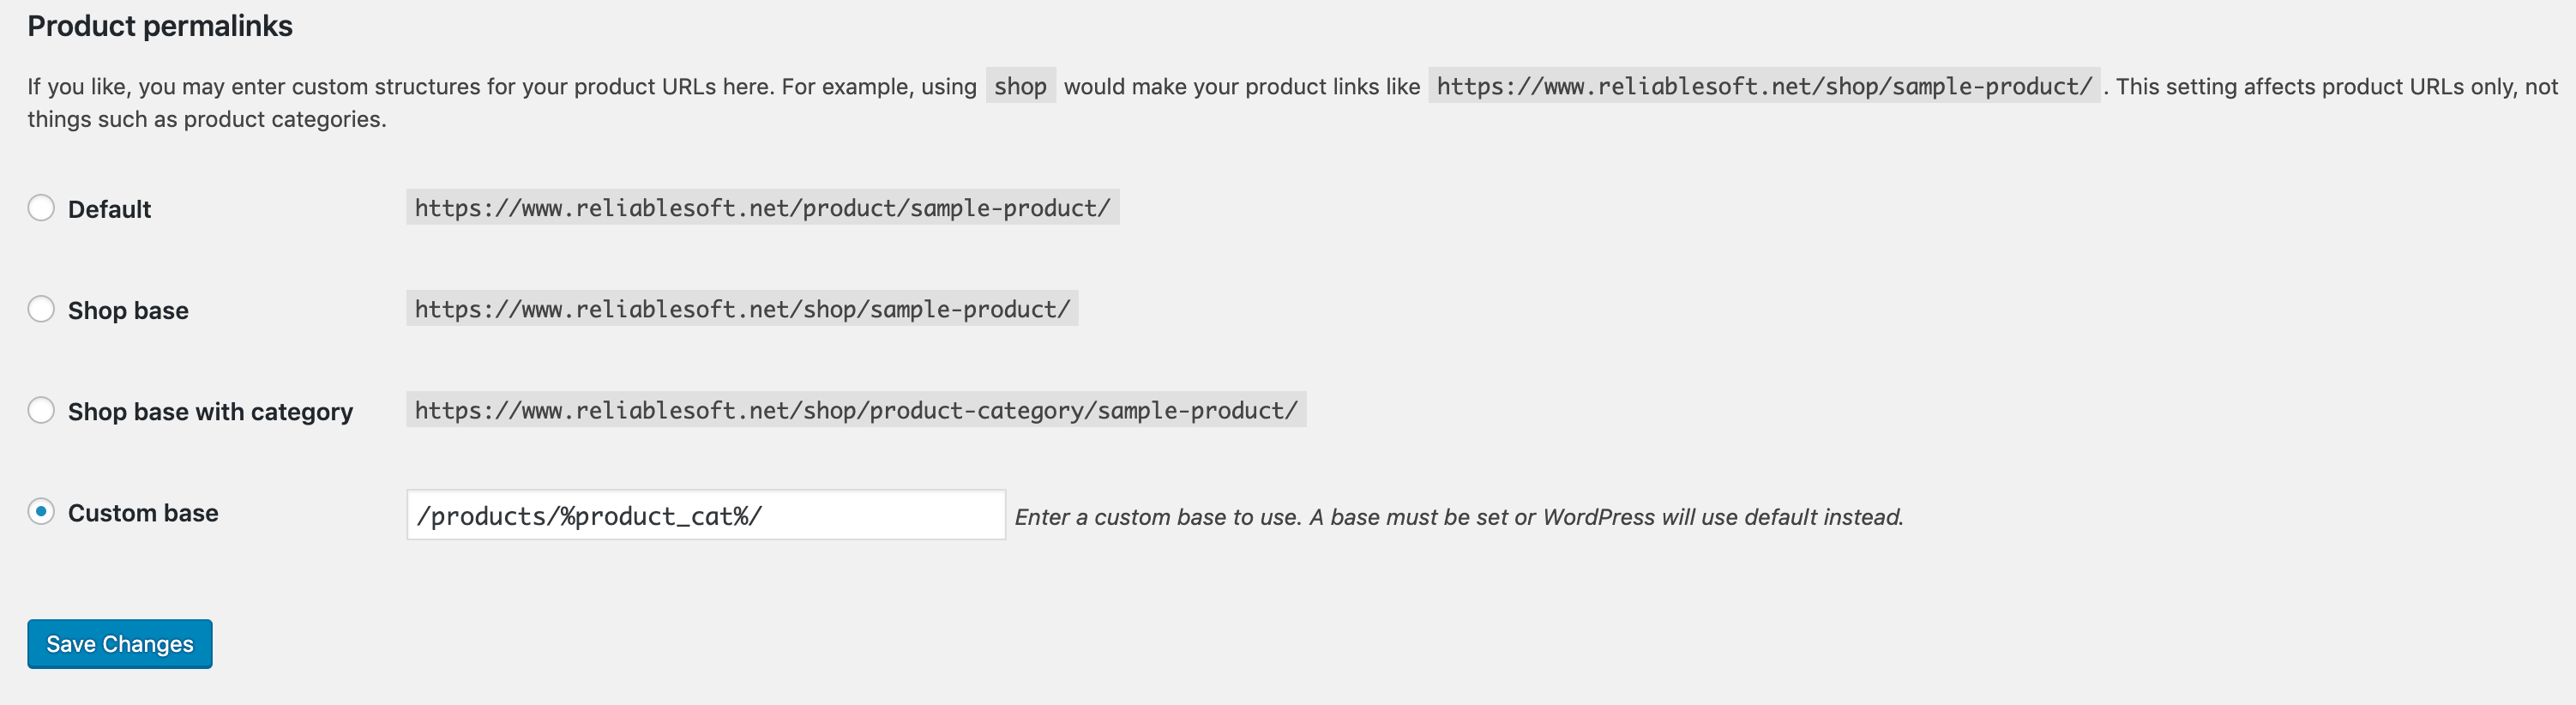
Task: Click the Custom base text input field
Action: (705, 515)
